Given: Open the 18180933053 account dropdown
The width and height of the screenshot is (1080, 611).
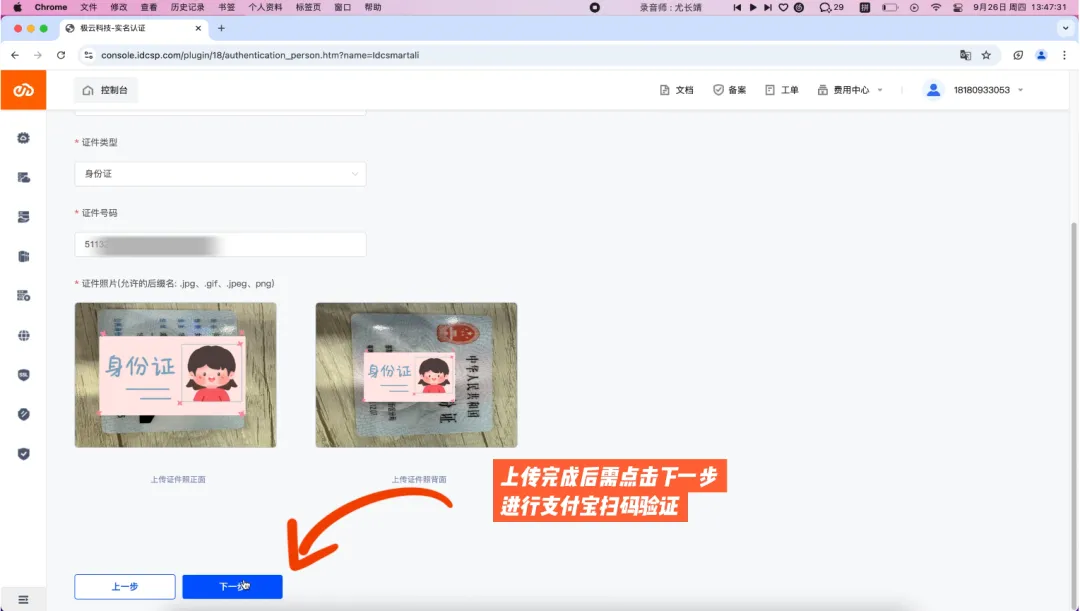Looking at the screenshot, I should click(x=973, y=90).
